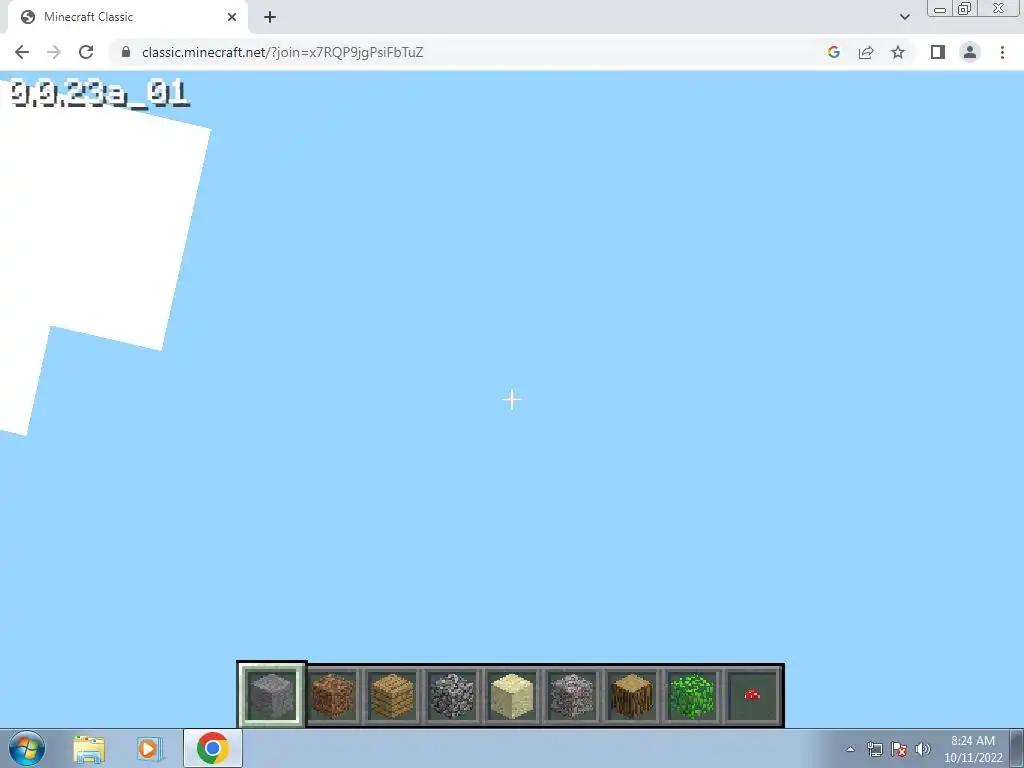Image resolution: width=1024 pixels, height=768 pixels.
Task: Select the sand block in hotbar
Action: (511, 695)
